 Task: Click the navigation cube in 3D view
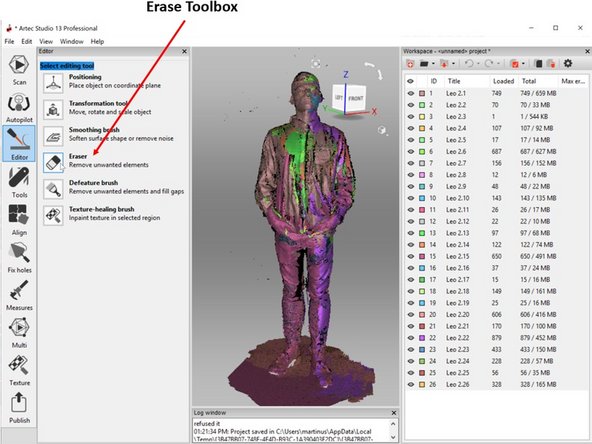[349, 99]
